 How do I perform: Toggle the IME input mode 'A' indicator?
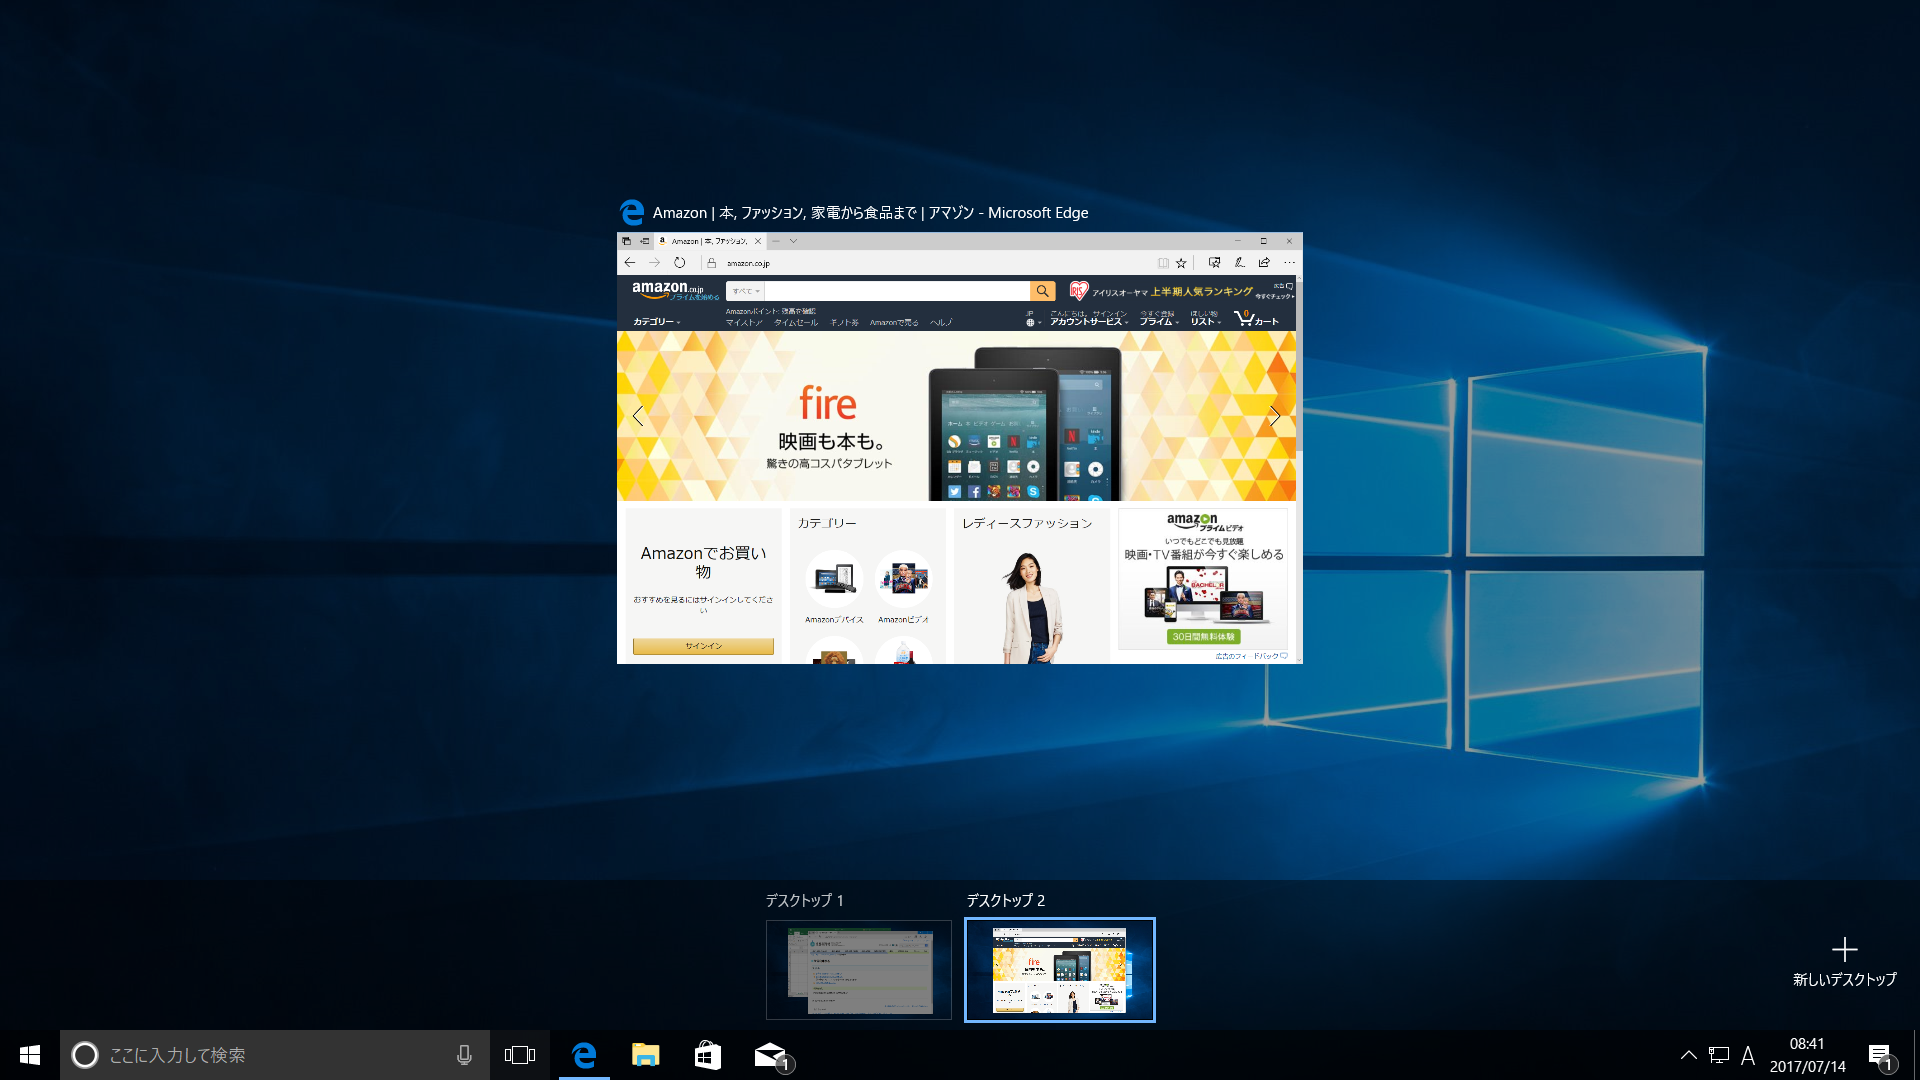coord(1748,1055)
